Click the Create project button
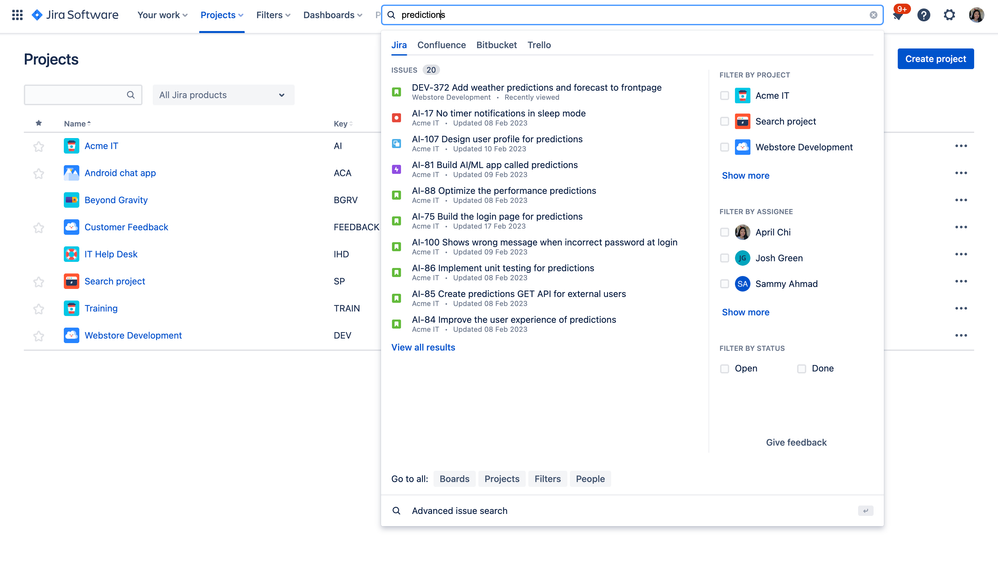The image size is (998, 574). [x=935, y=59]
